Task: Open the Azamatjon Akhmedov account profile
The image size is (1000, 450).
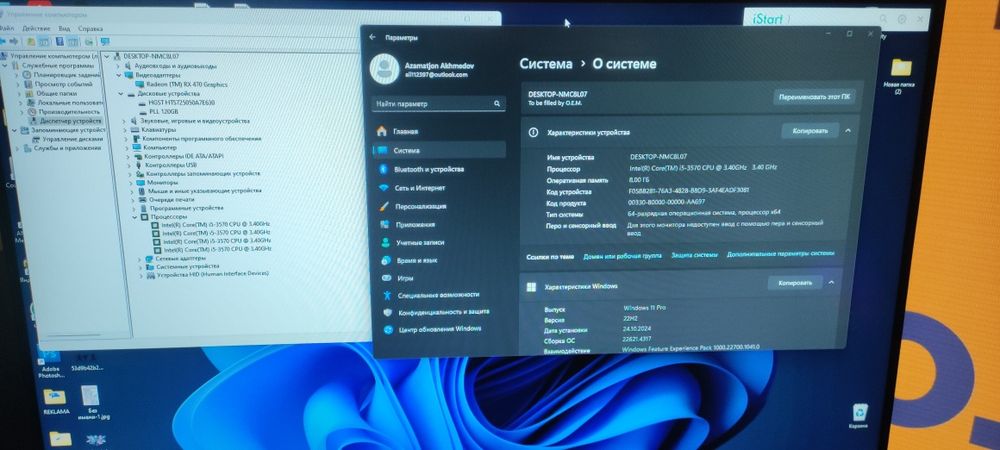Action: [424, 69]
